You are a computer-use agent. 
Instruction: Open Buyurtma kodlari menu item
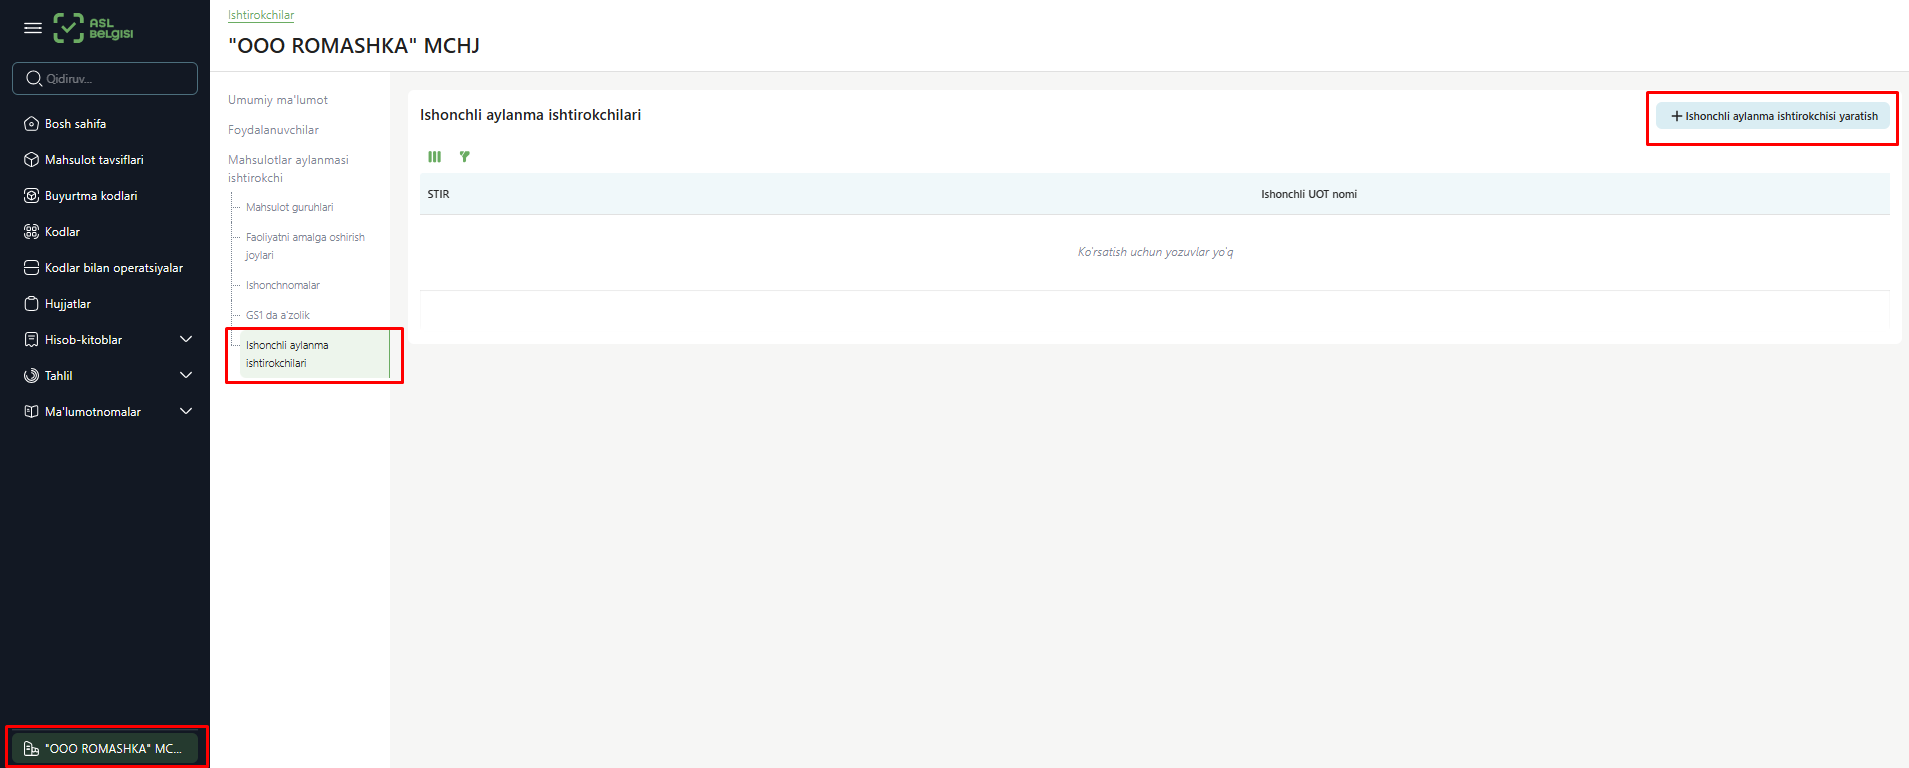click(x=91, y=196)
